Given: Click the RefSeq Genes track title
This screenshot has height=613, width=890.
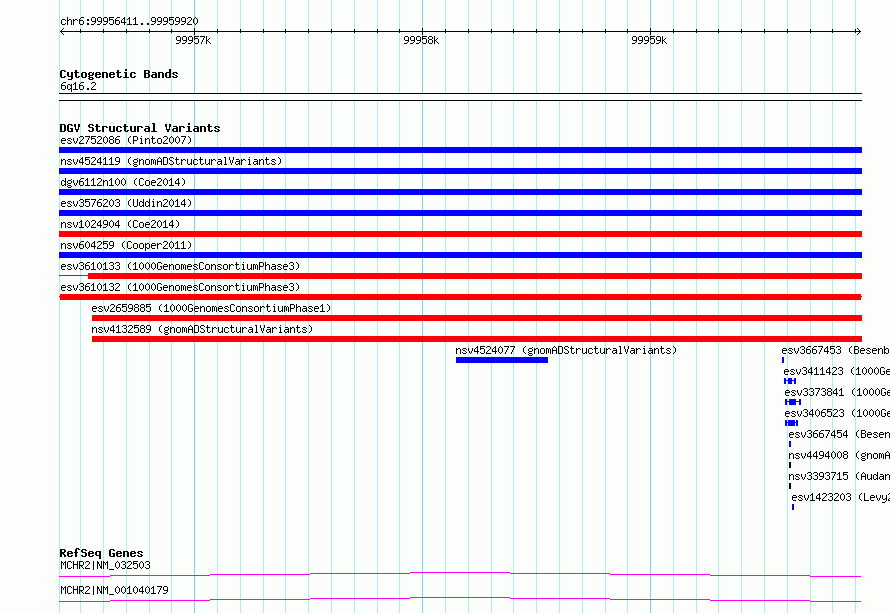Looking at the screenshot, I should click(101, 553).
